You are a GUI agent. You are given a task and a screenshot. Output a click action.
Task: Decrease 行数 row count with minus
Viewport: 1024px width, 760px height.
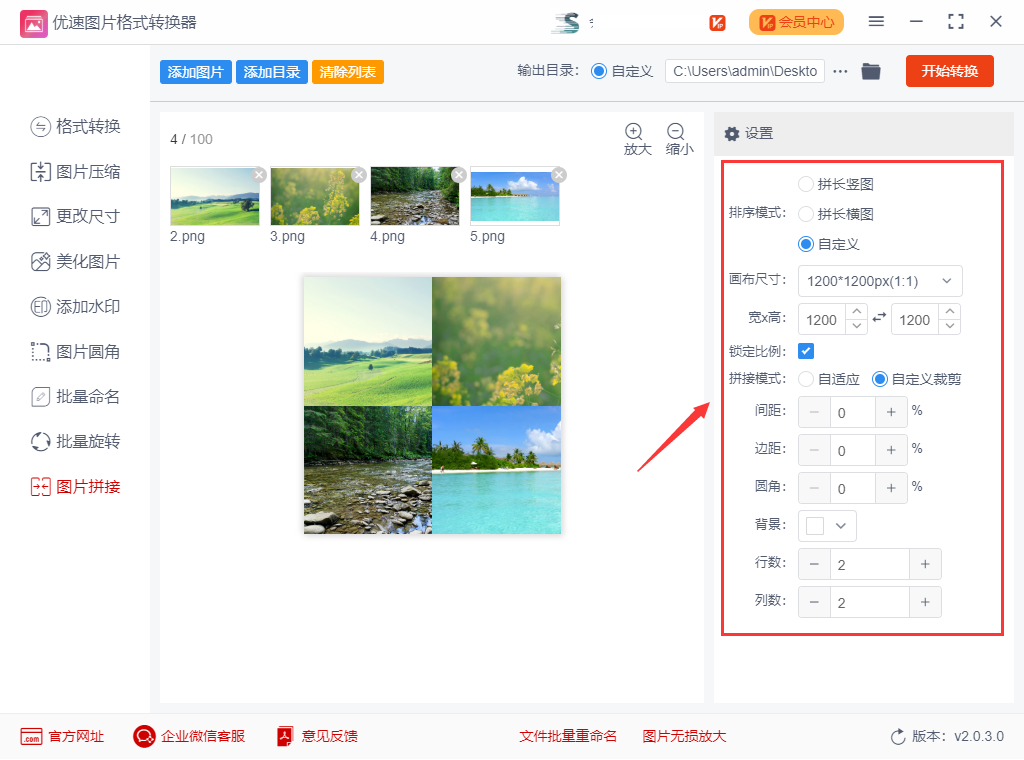(814, 564)
